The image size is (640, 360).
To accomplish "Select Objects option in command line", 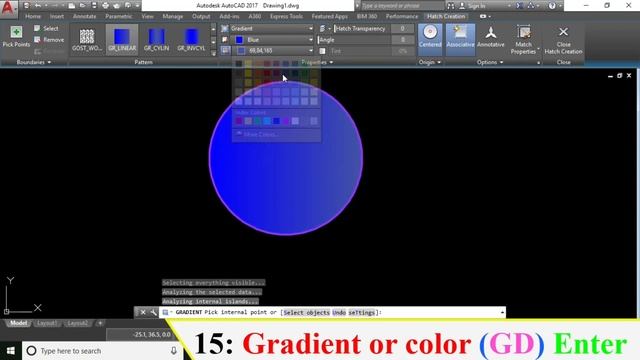I will click(306, 312).
